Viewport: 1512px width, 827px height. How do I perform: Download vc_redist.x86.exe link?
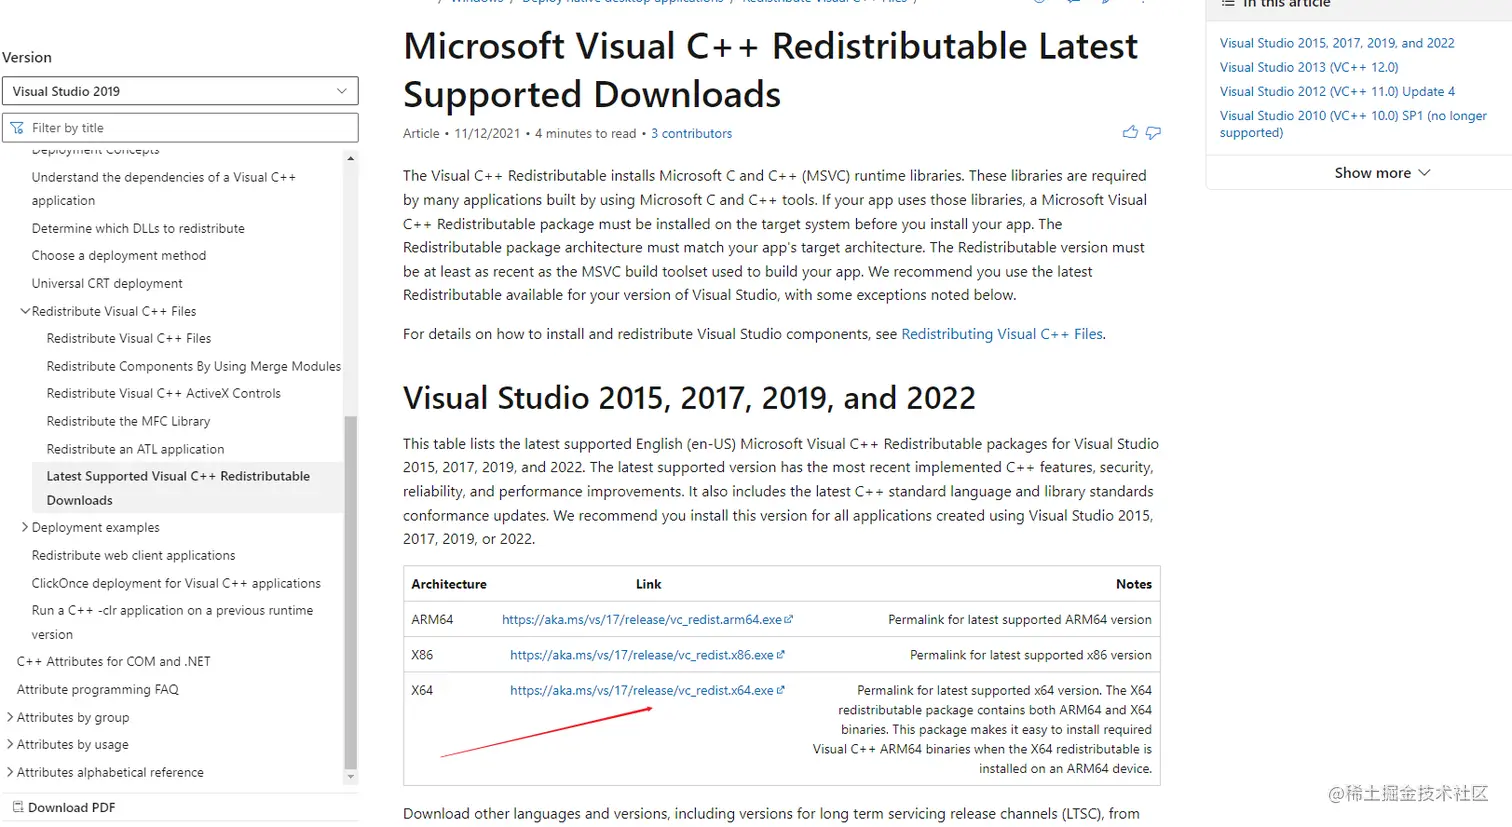tap(647, 655)
